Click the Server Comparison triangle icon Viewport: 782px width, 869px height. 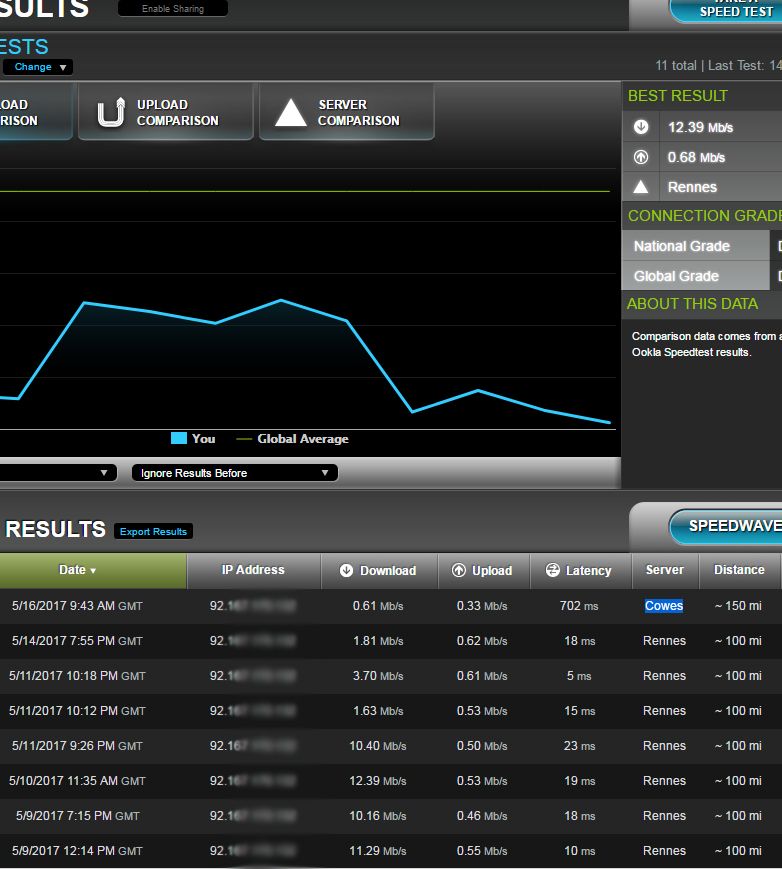point(291,113)
